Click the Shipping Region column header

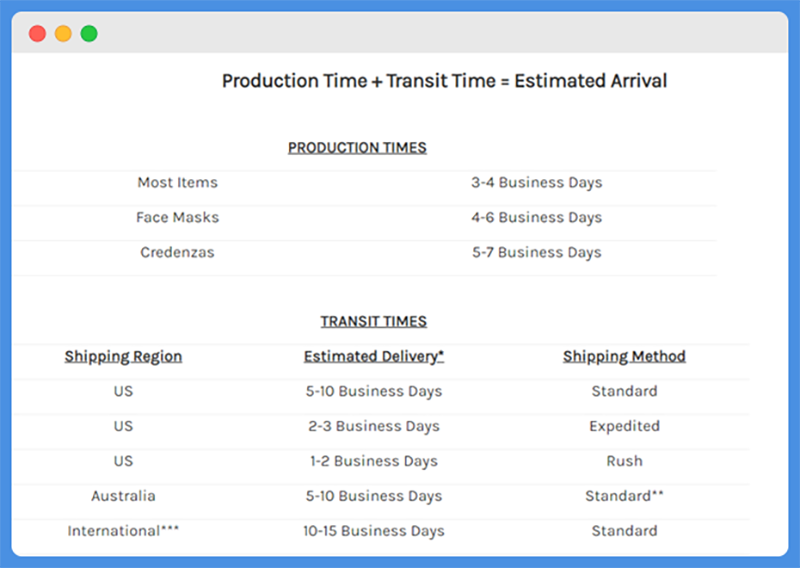tap(123, 356)
